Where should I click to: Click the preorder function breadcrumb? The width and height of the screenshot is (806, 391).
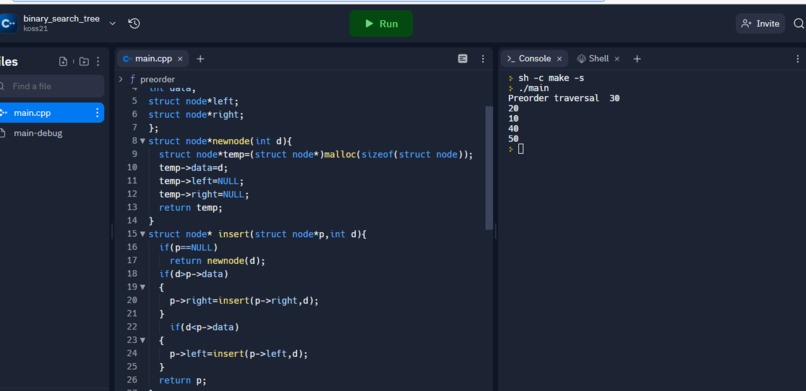(x=152, y=79)
